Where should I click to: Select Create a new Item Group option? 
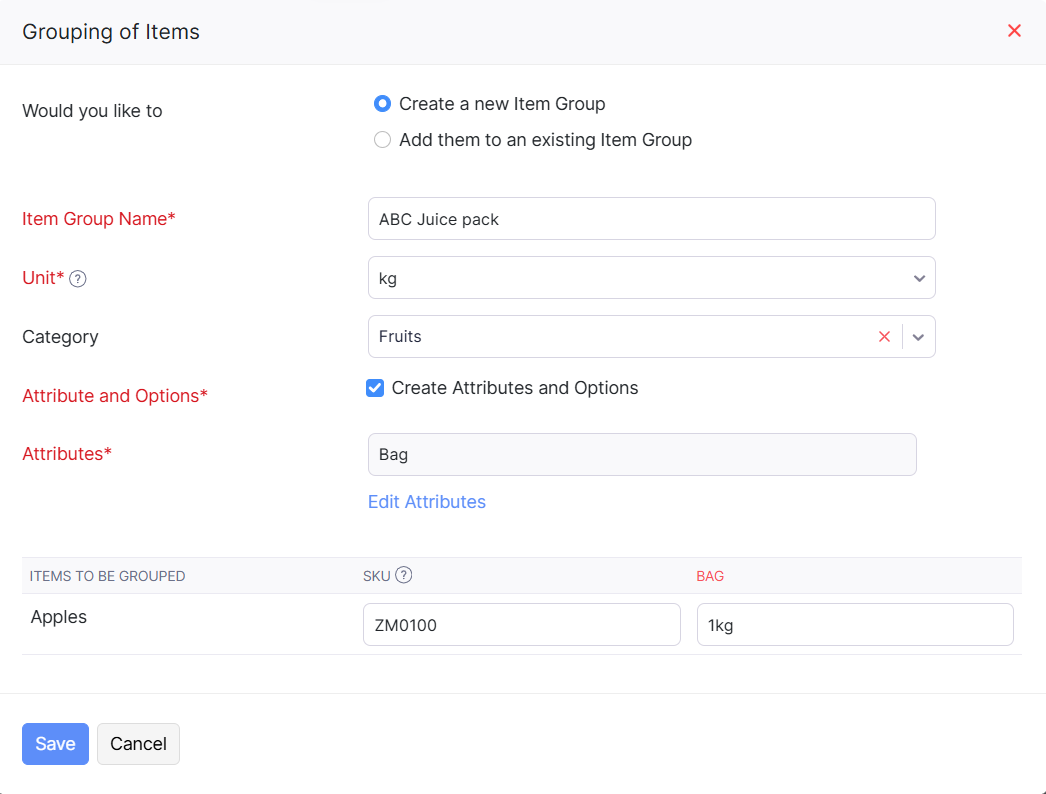(x=382, y=104)
